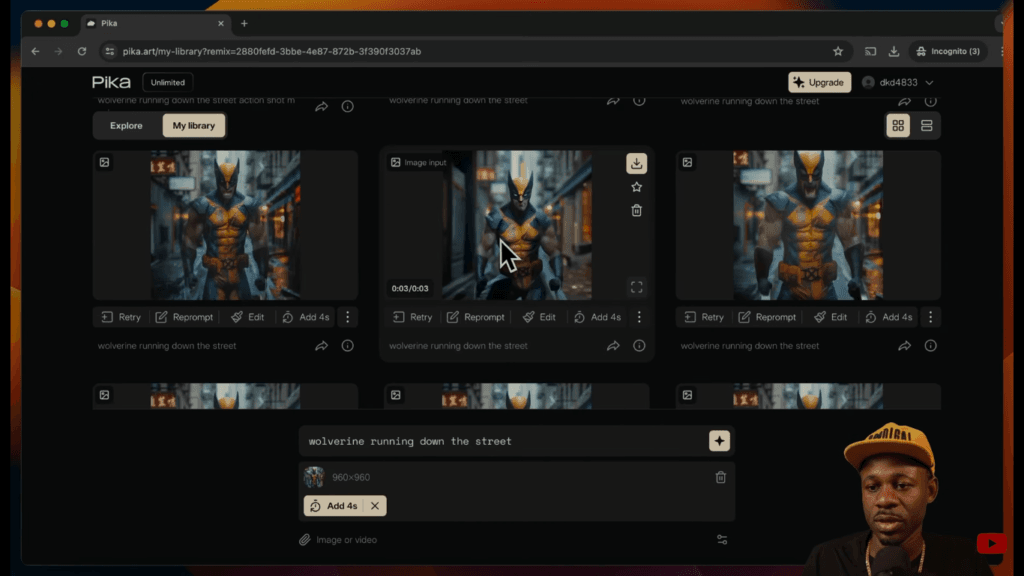Viewport: 1024px width, 576px height.
Task: Click Reprompt under the center video
Action: pyautogui.click(x=476, y=317)
